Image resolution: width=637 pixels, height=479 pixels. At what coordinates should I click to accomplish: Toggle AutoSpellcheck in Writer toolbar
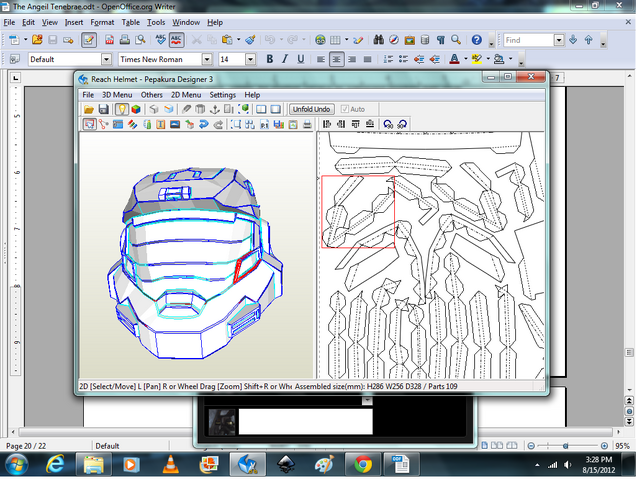click(x=176, y=40)
